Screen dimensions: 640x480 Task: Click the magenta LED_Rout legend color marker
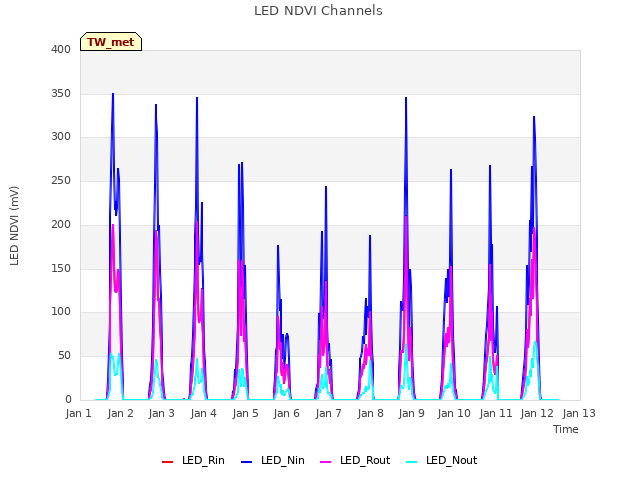[326, 462]
